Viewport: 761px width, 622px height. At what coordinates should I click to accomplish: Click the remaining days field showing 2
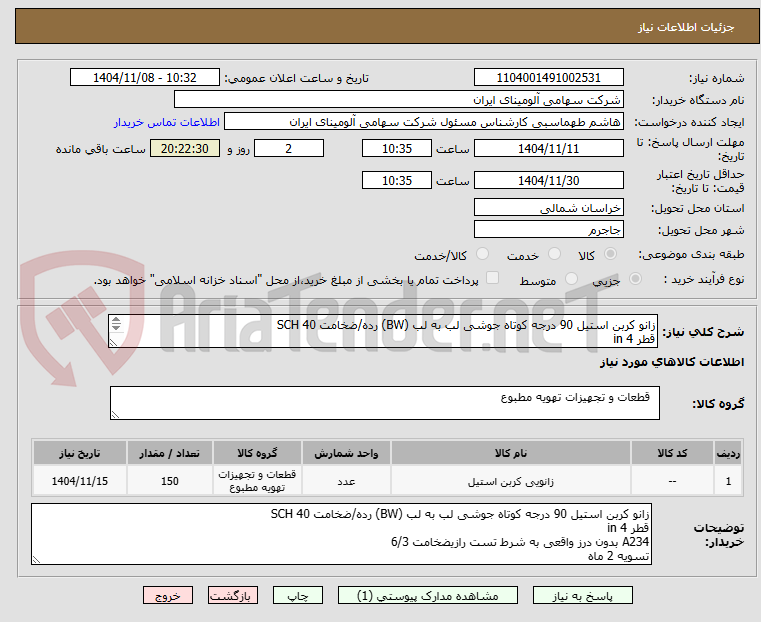289,148
